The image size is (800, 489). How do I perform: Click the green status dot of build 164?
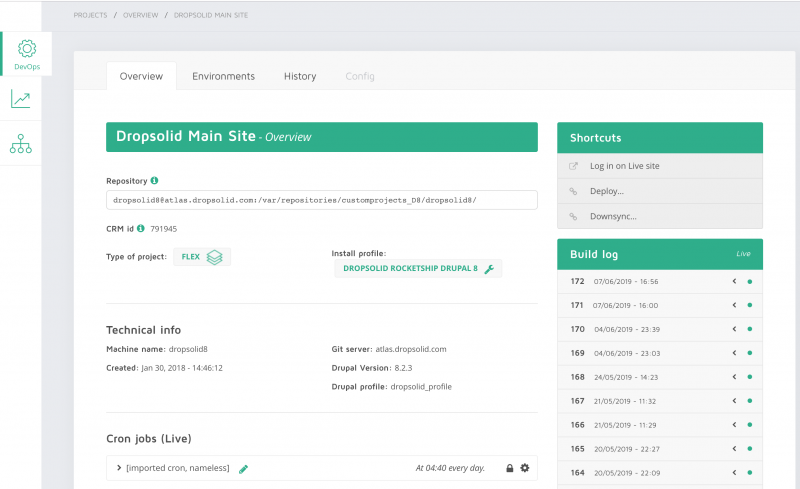click(x=749, y=473)
